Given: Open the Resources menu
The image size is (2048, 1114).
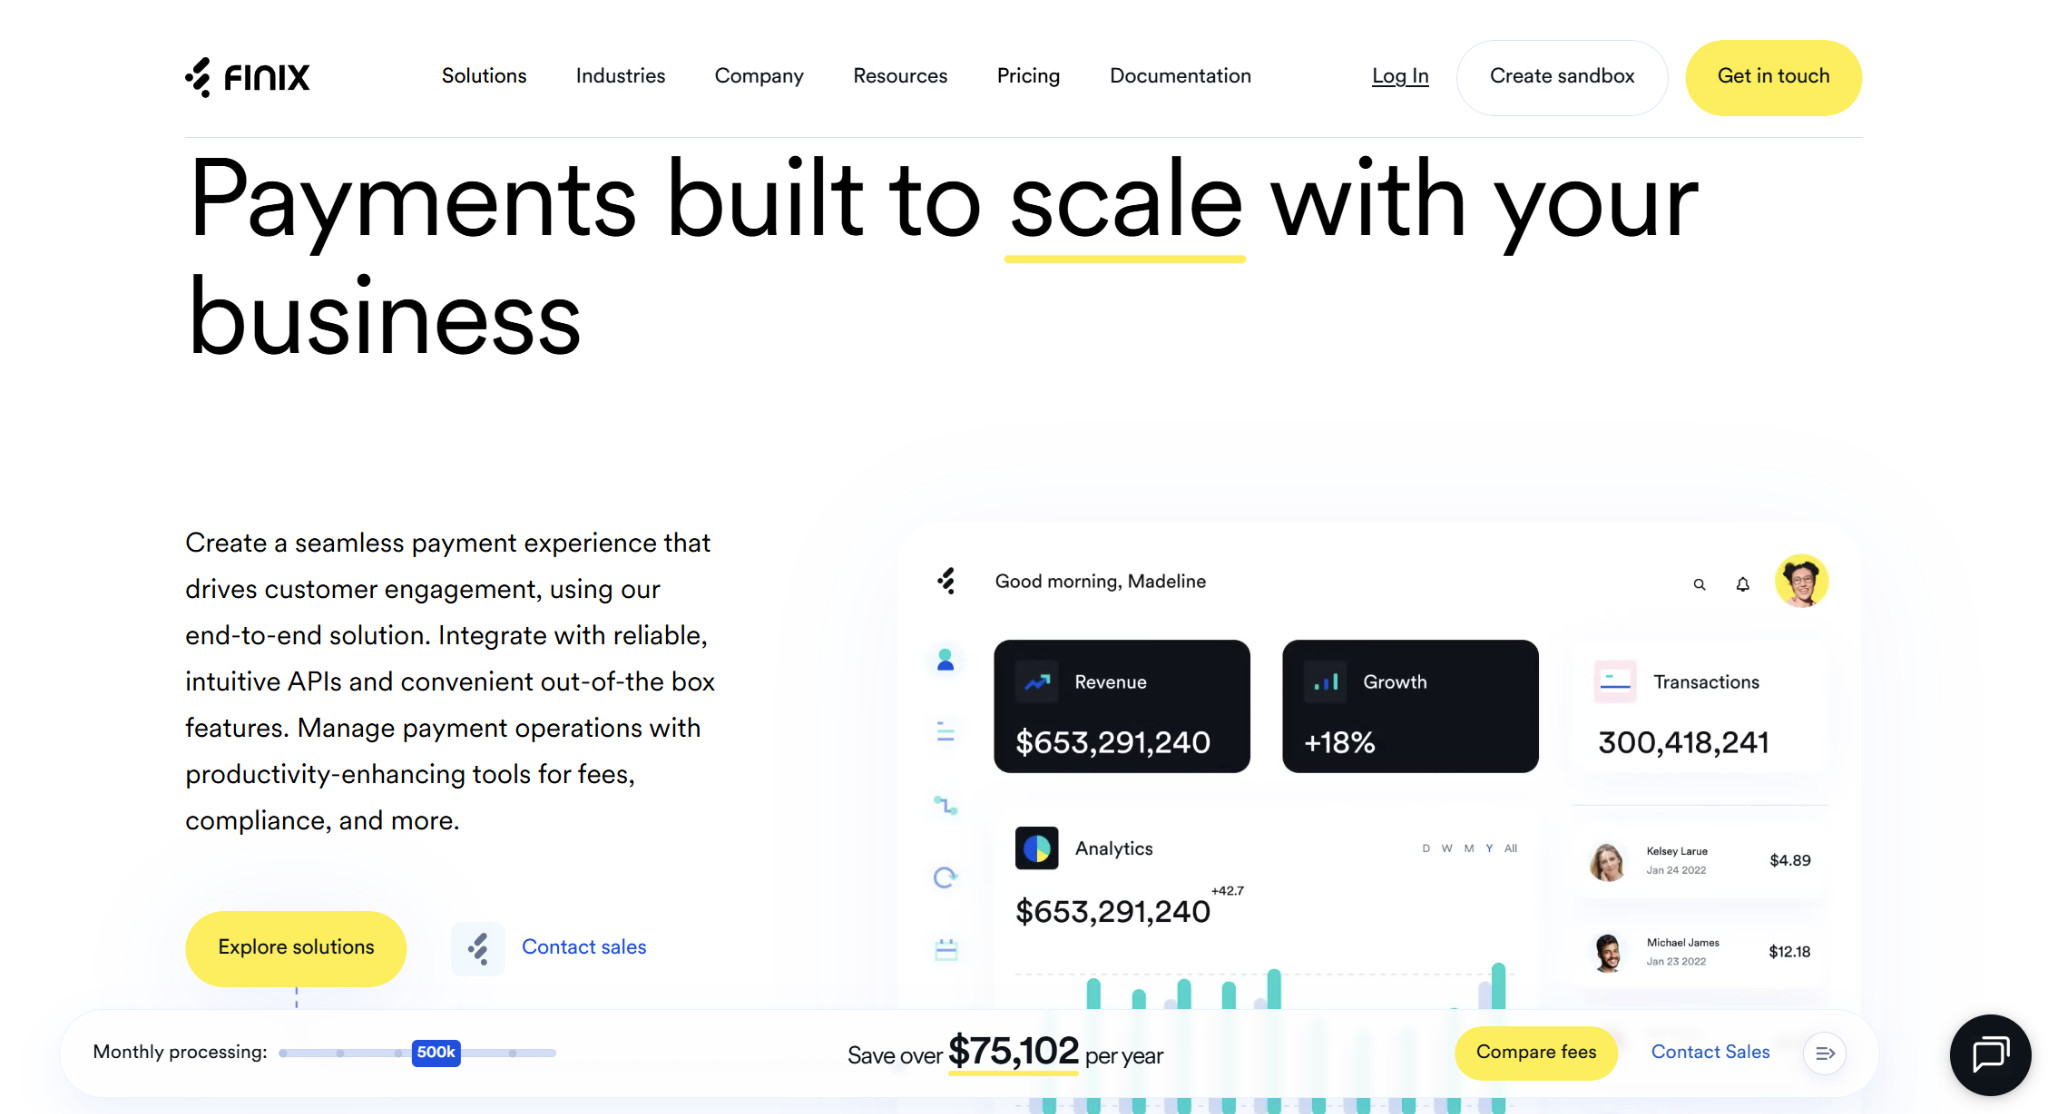Looking at the screenshot, I should (x=900, y=76).
